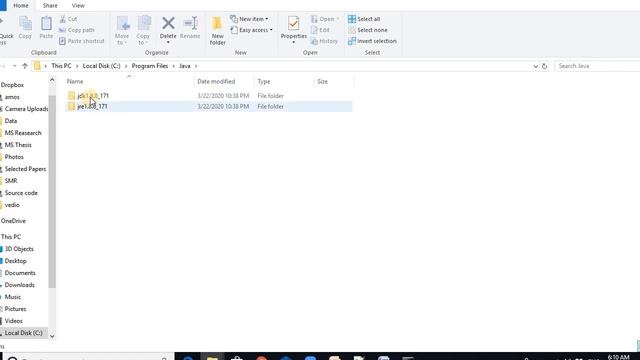Open the Move to command
Image resolution: width=640 pixels, height=360 pixels.
[x=122, y=30]
